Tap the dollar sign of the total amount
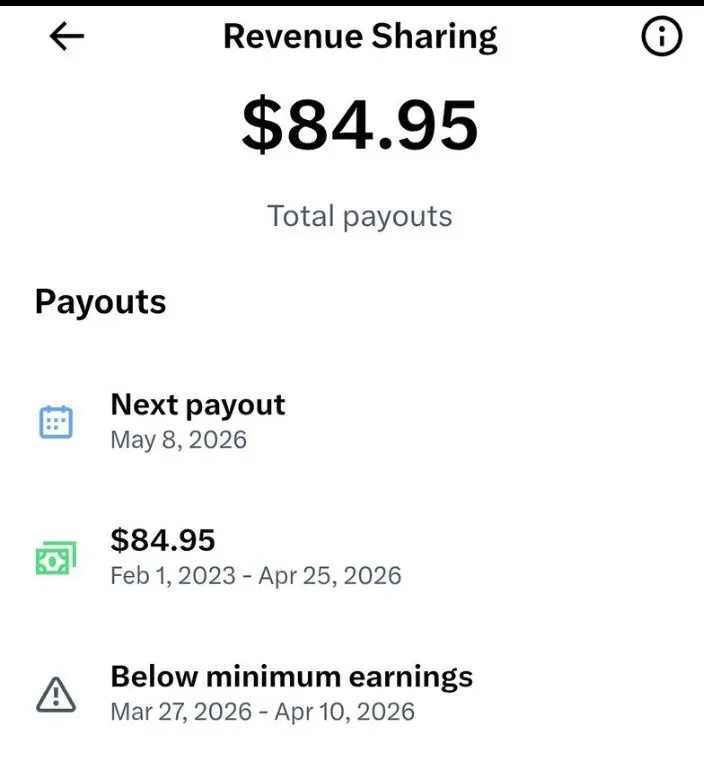This screenshot has height=762, width=704. [x=262, y=124]
